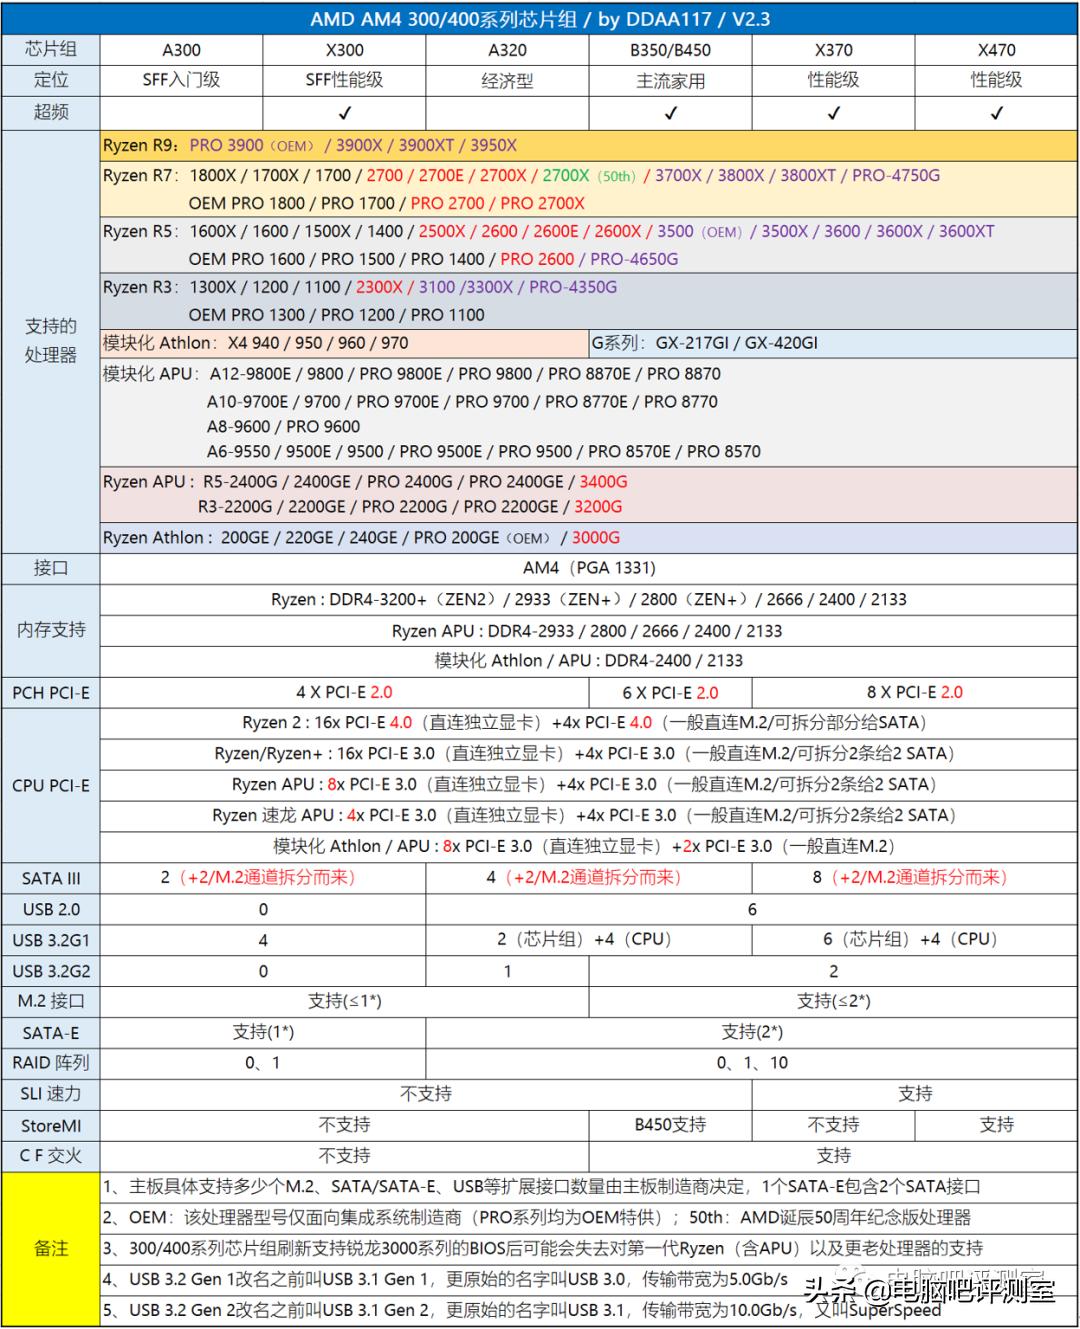Click the AM4（PGA 1331）interface cell
Screen dimensions: 1080x1329
tap(588, 568)
